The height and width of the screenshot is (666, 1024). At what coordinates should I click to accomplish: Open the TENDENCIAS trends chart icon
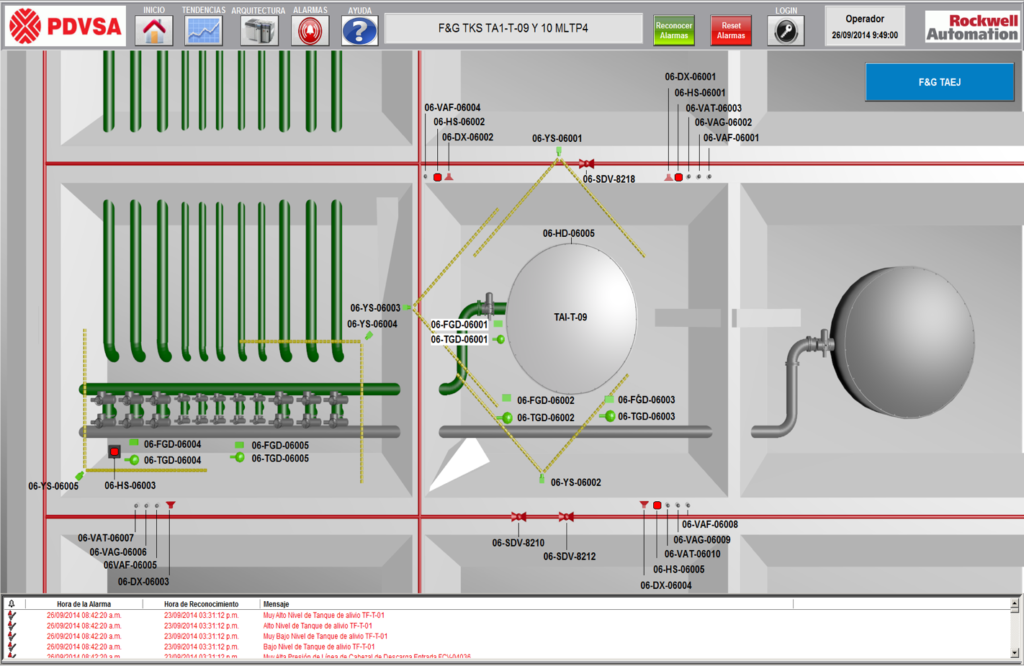[x=204, y=30]
